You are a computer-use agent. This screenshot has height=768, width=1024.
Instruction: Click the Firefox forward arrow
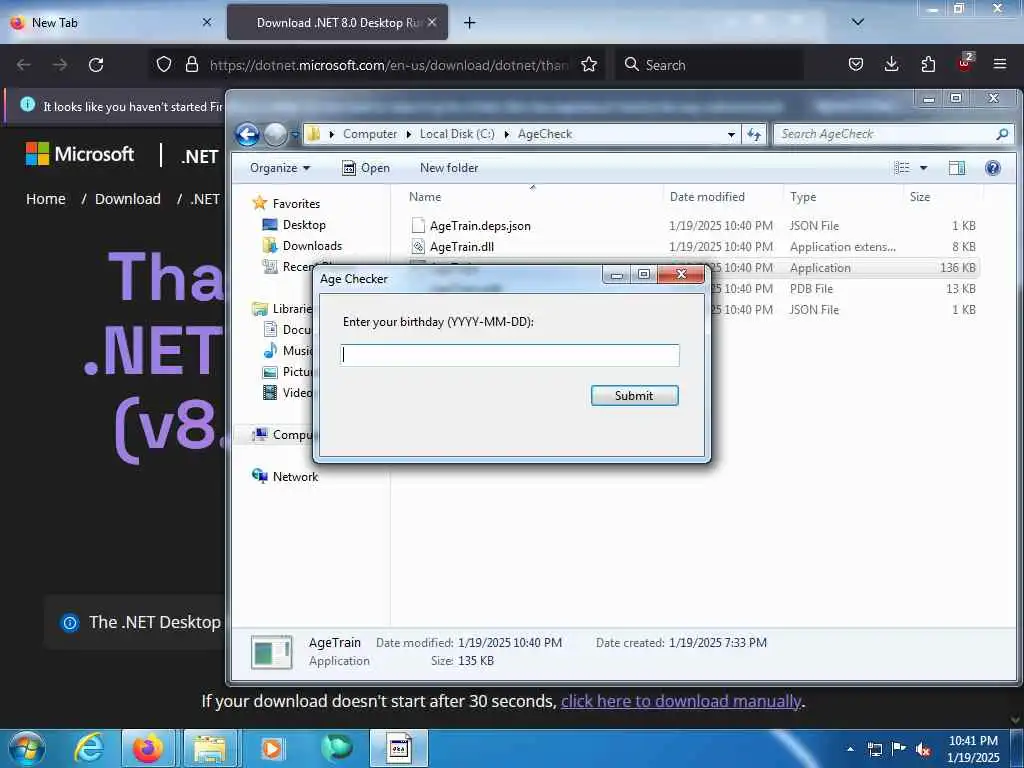[59, 65]
